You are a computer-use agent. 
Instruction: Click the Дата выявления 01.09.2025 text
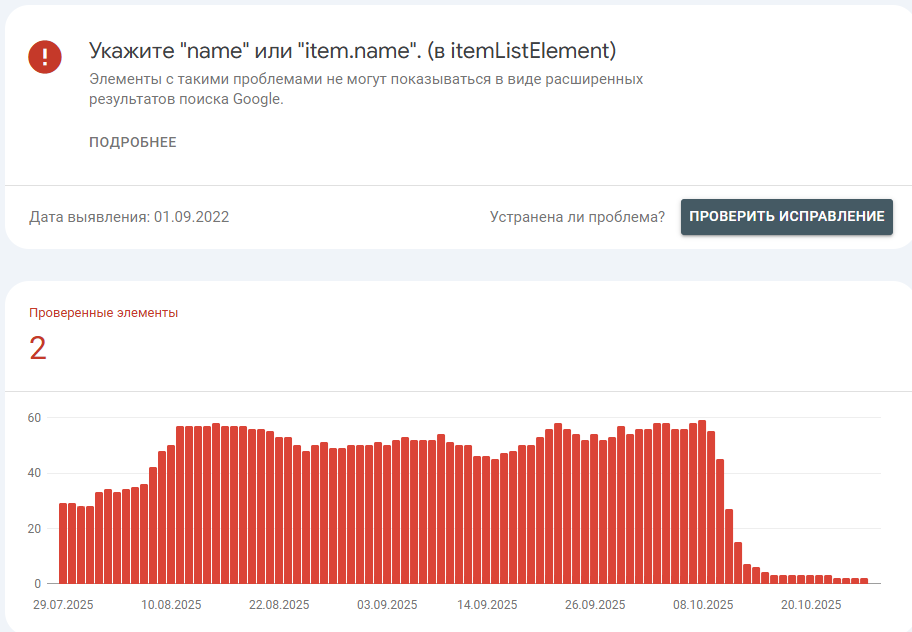(x=129, y=217)
